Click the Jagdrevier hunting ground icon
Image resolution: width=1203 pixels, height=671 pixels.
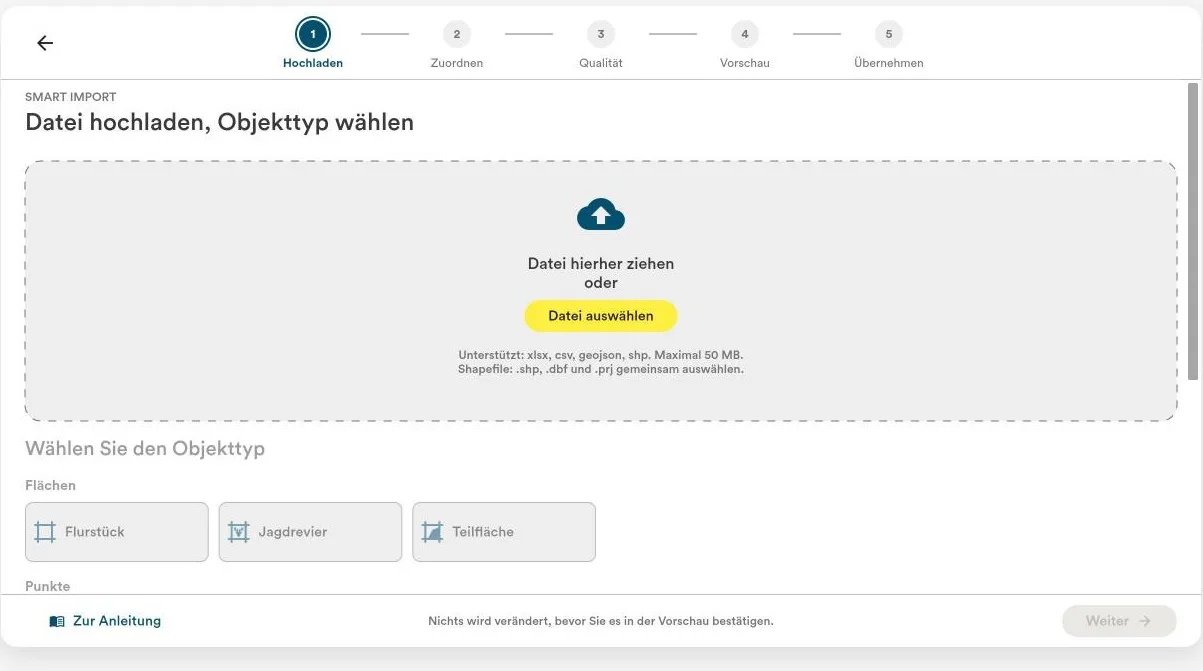(238, 532)
